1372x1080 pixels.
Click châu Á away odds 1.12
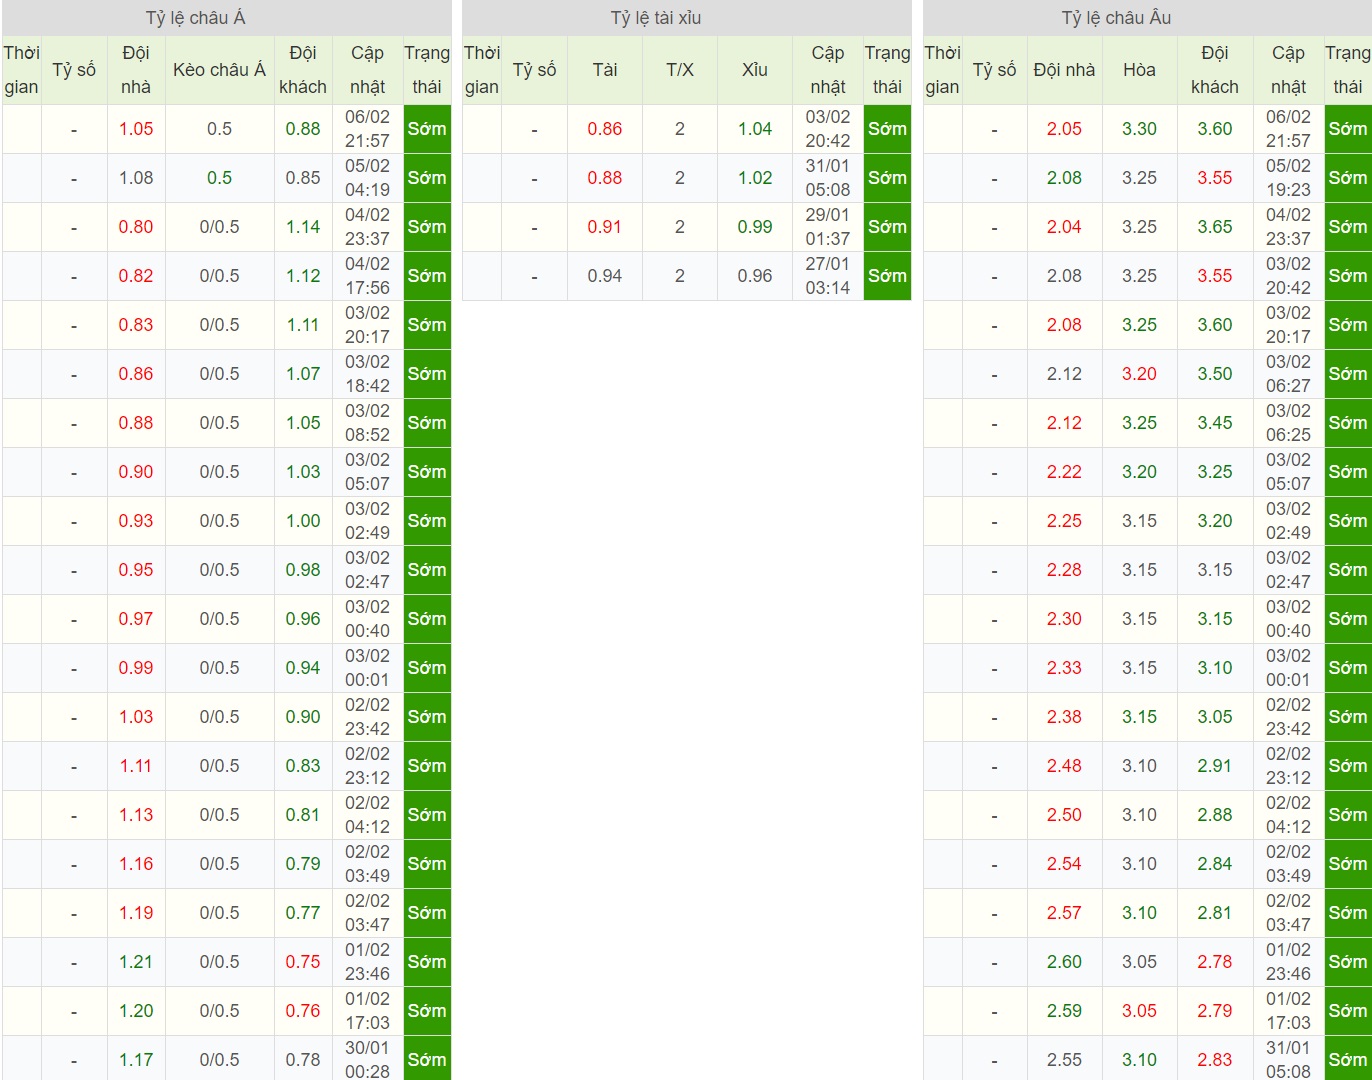click(x=303, y=276)
